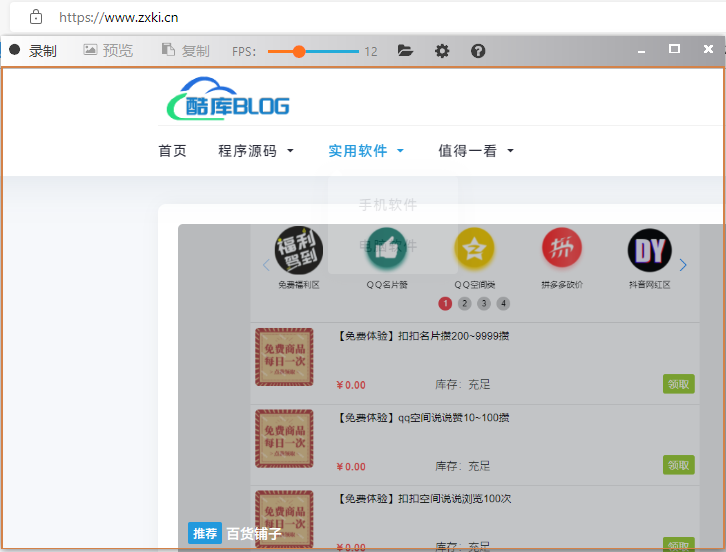The height and width of the screenshot is (552, 726).
Task: Open 【免费体验】扣扣名片赞200~9999赞 title
Action: (x=423, y=336)
